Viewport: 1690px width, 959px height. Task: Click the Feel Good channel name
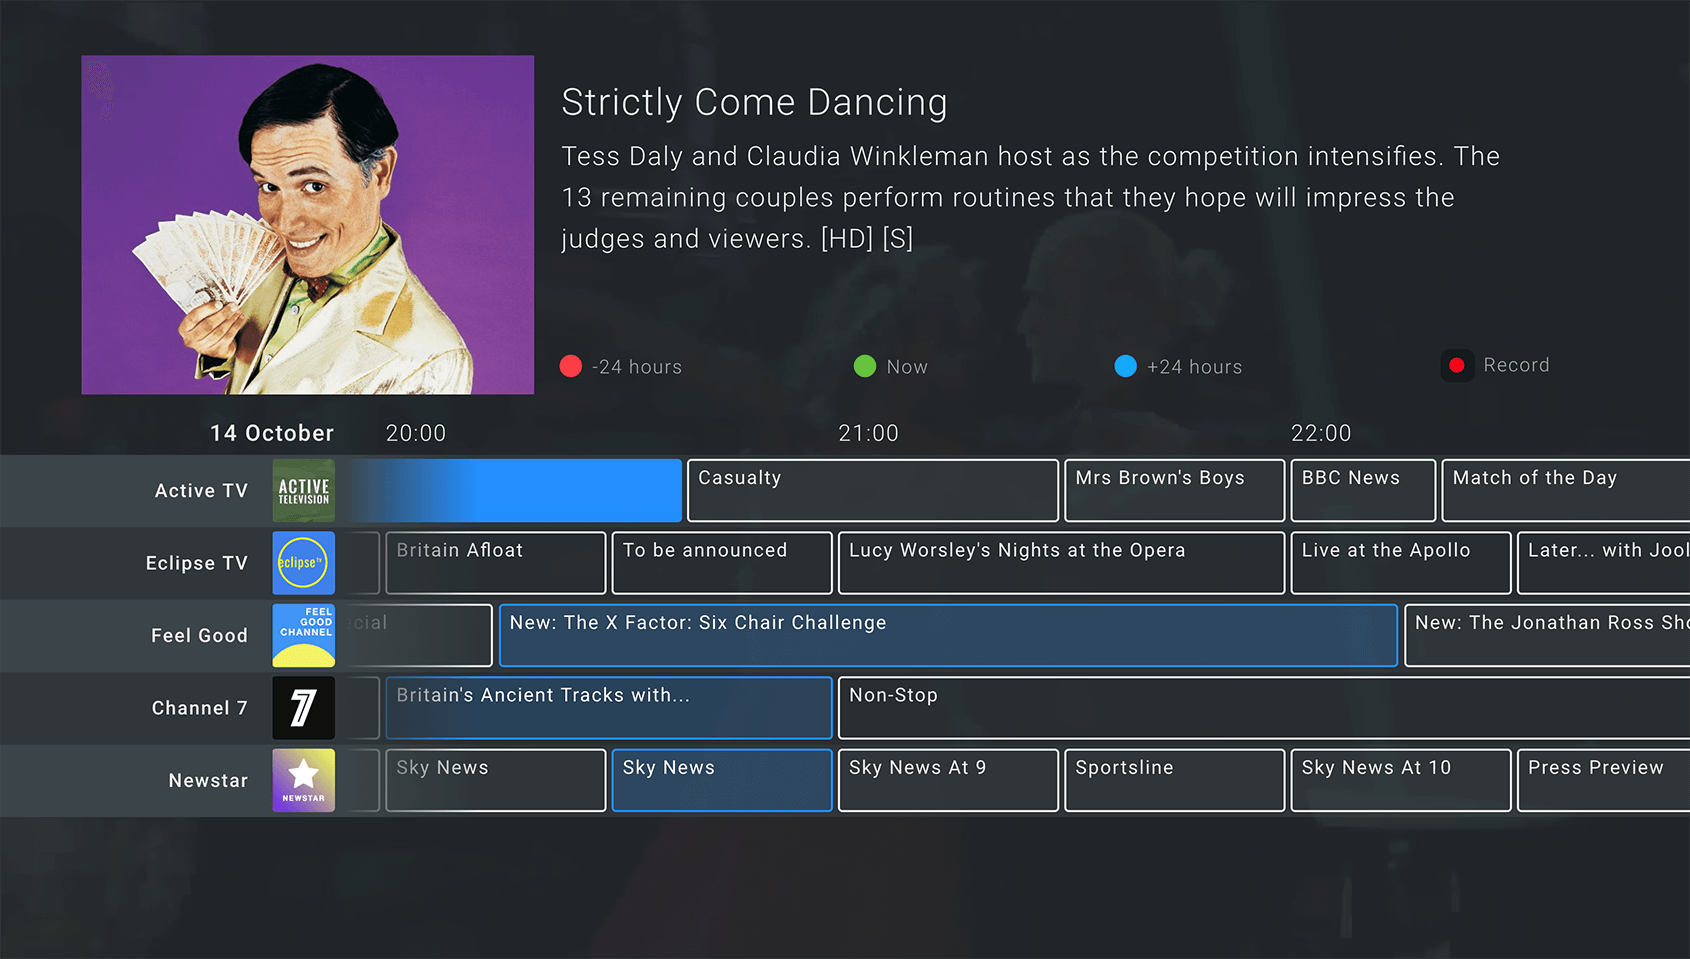199,636
